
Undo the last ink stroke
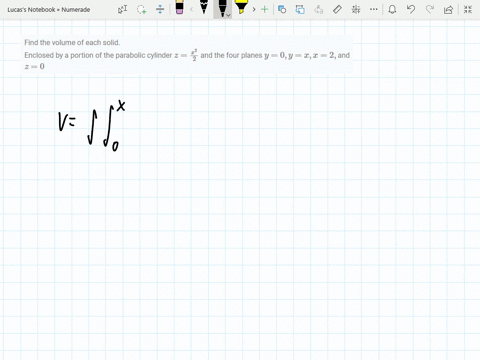[411, 9]
